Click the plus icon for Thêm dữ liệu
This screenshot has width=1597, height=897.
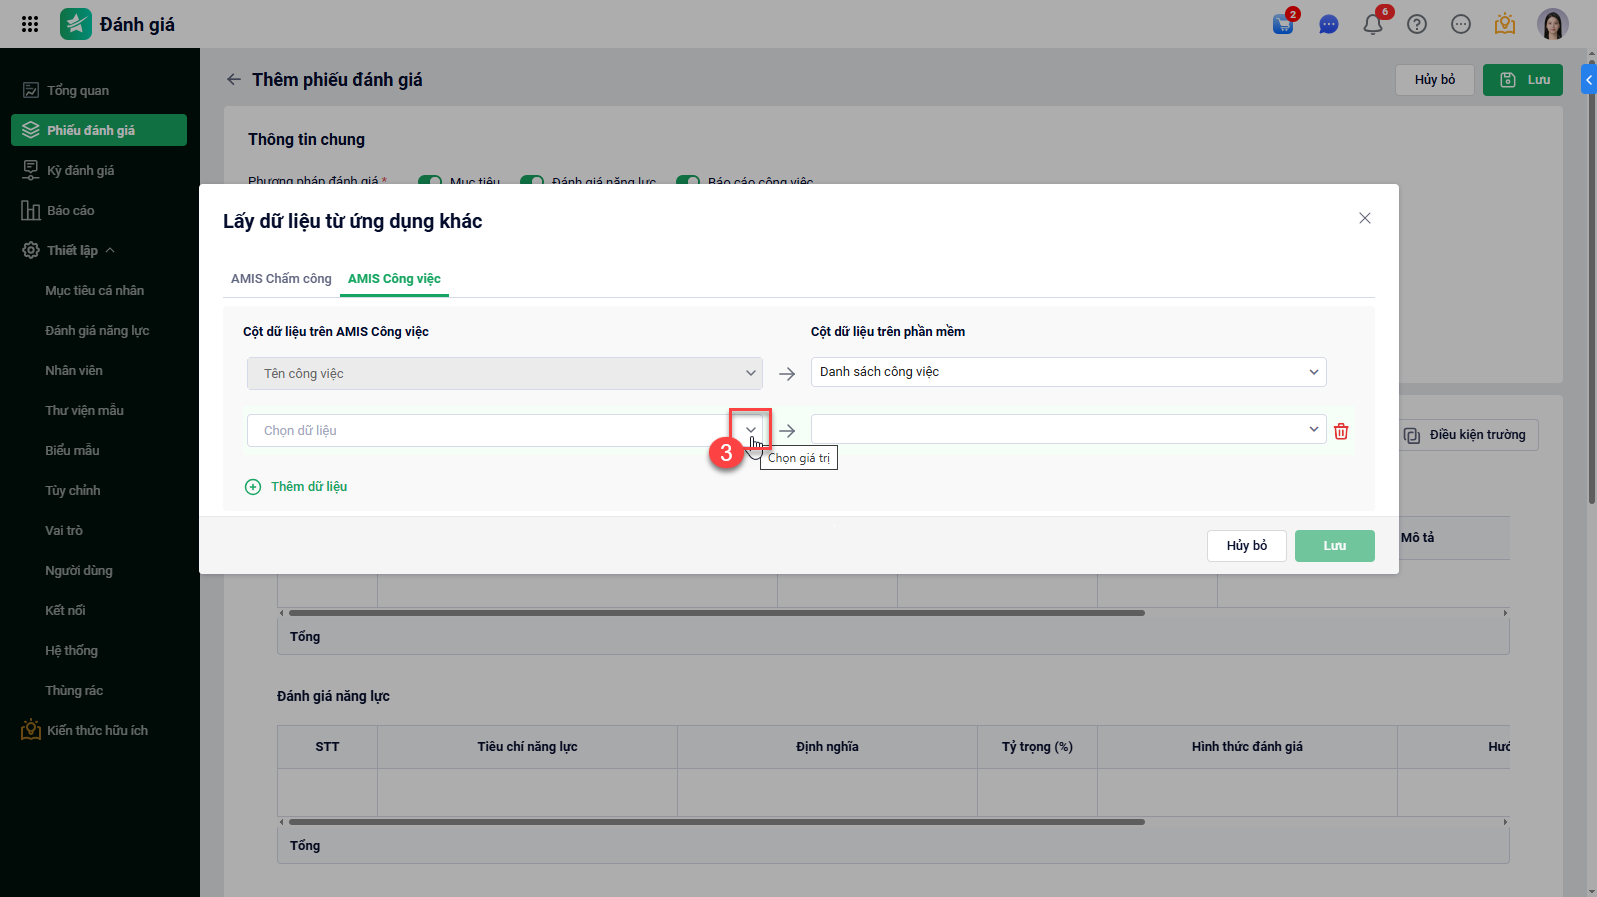[x=253, y=487]
